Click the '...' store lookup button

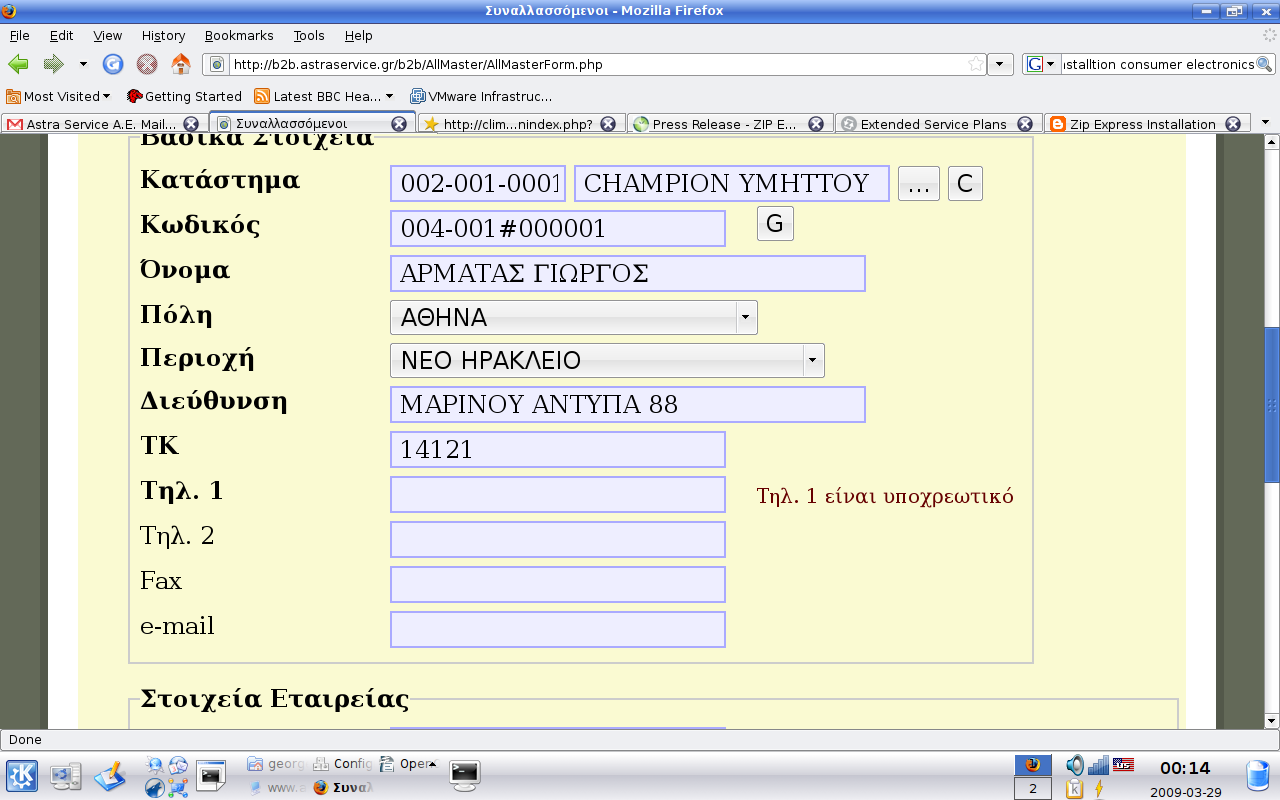pos(919,183)
